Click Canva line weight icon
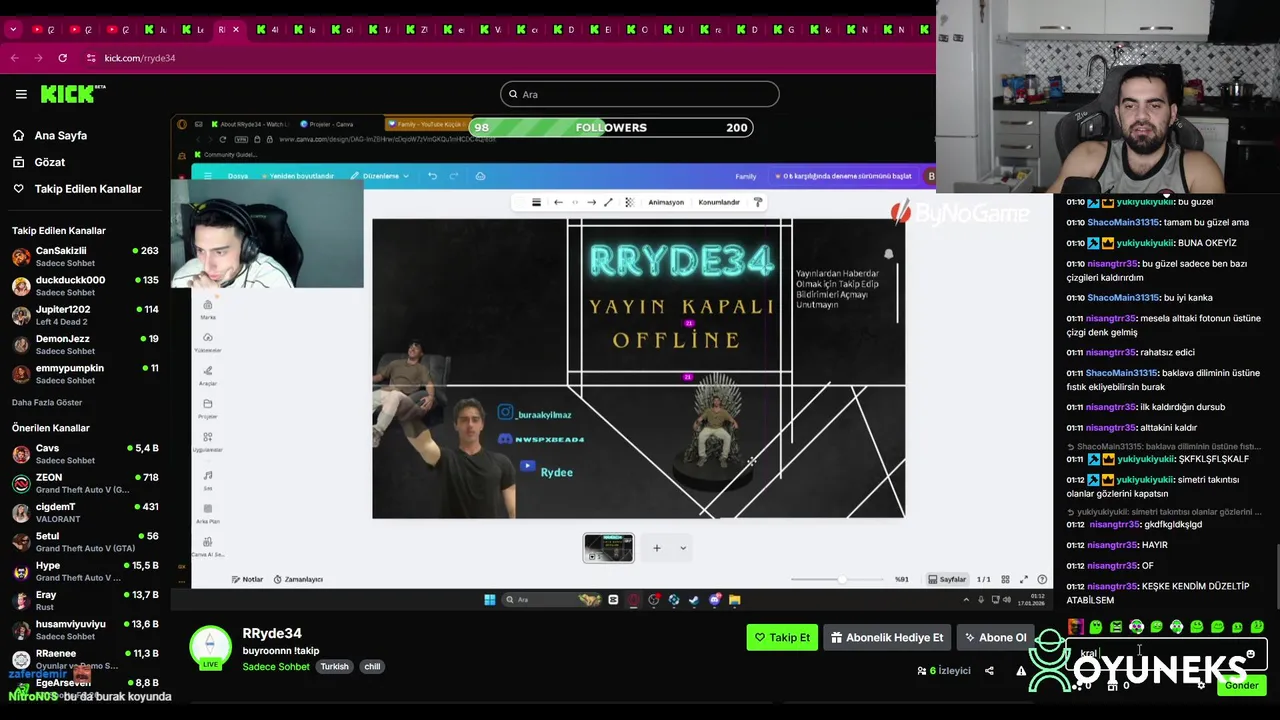The height and width of the screenshot is (720, 1280). [536, 202]
